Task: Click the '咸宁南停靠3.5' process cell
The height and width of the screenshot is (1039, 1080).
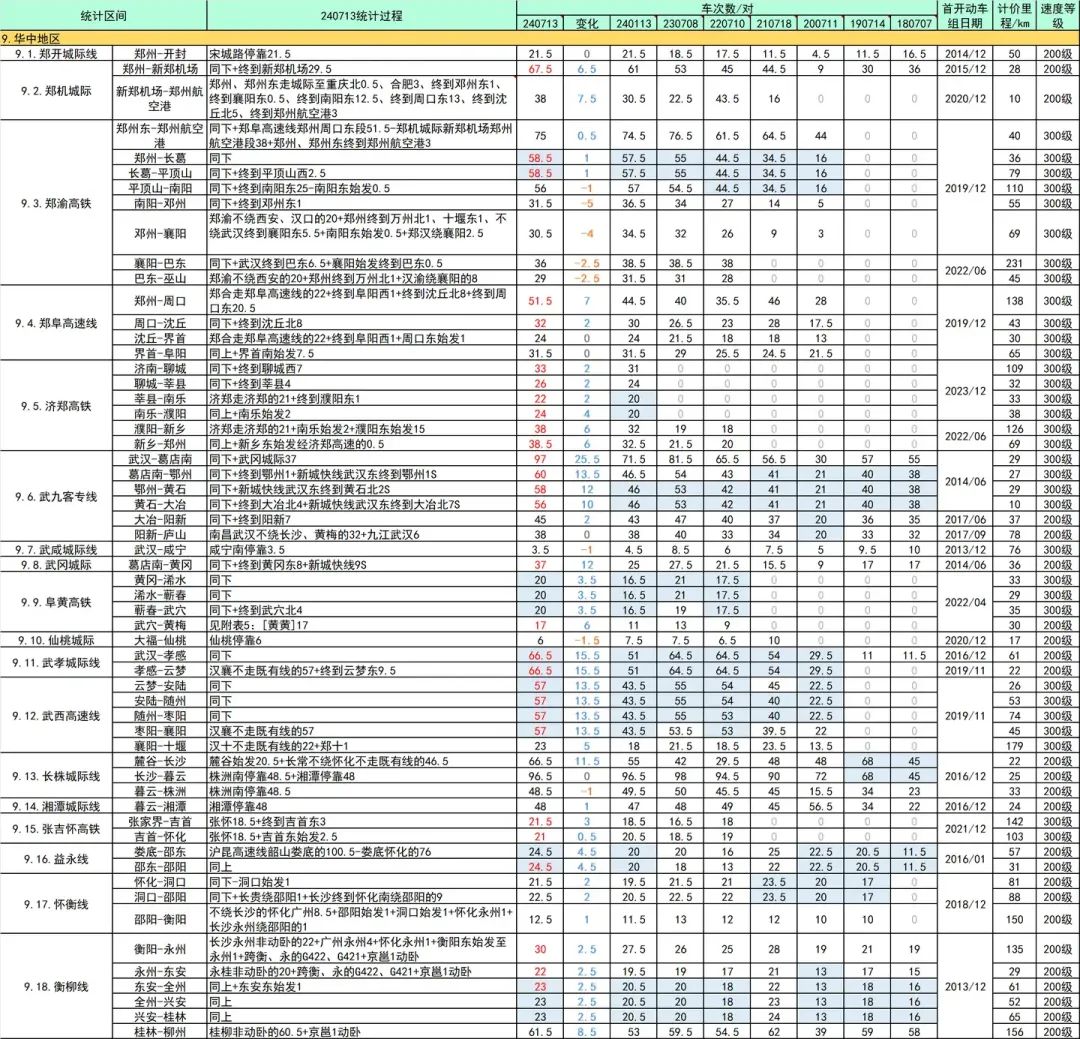Action: click(x=362, y=550)
